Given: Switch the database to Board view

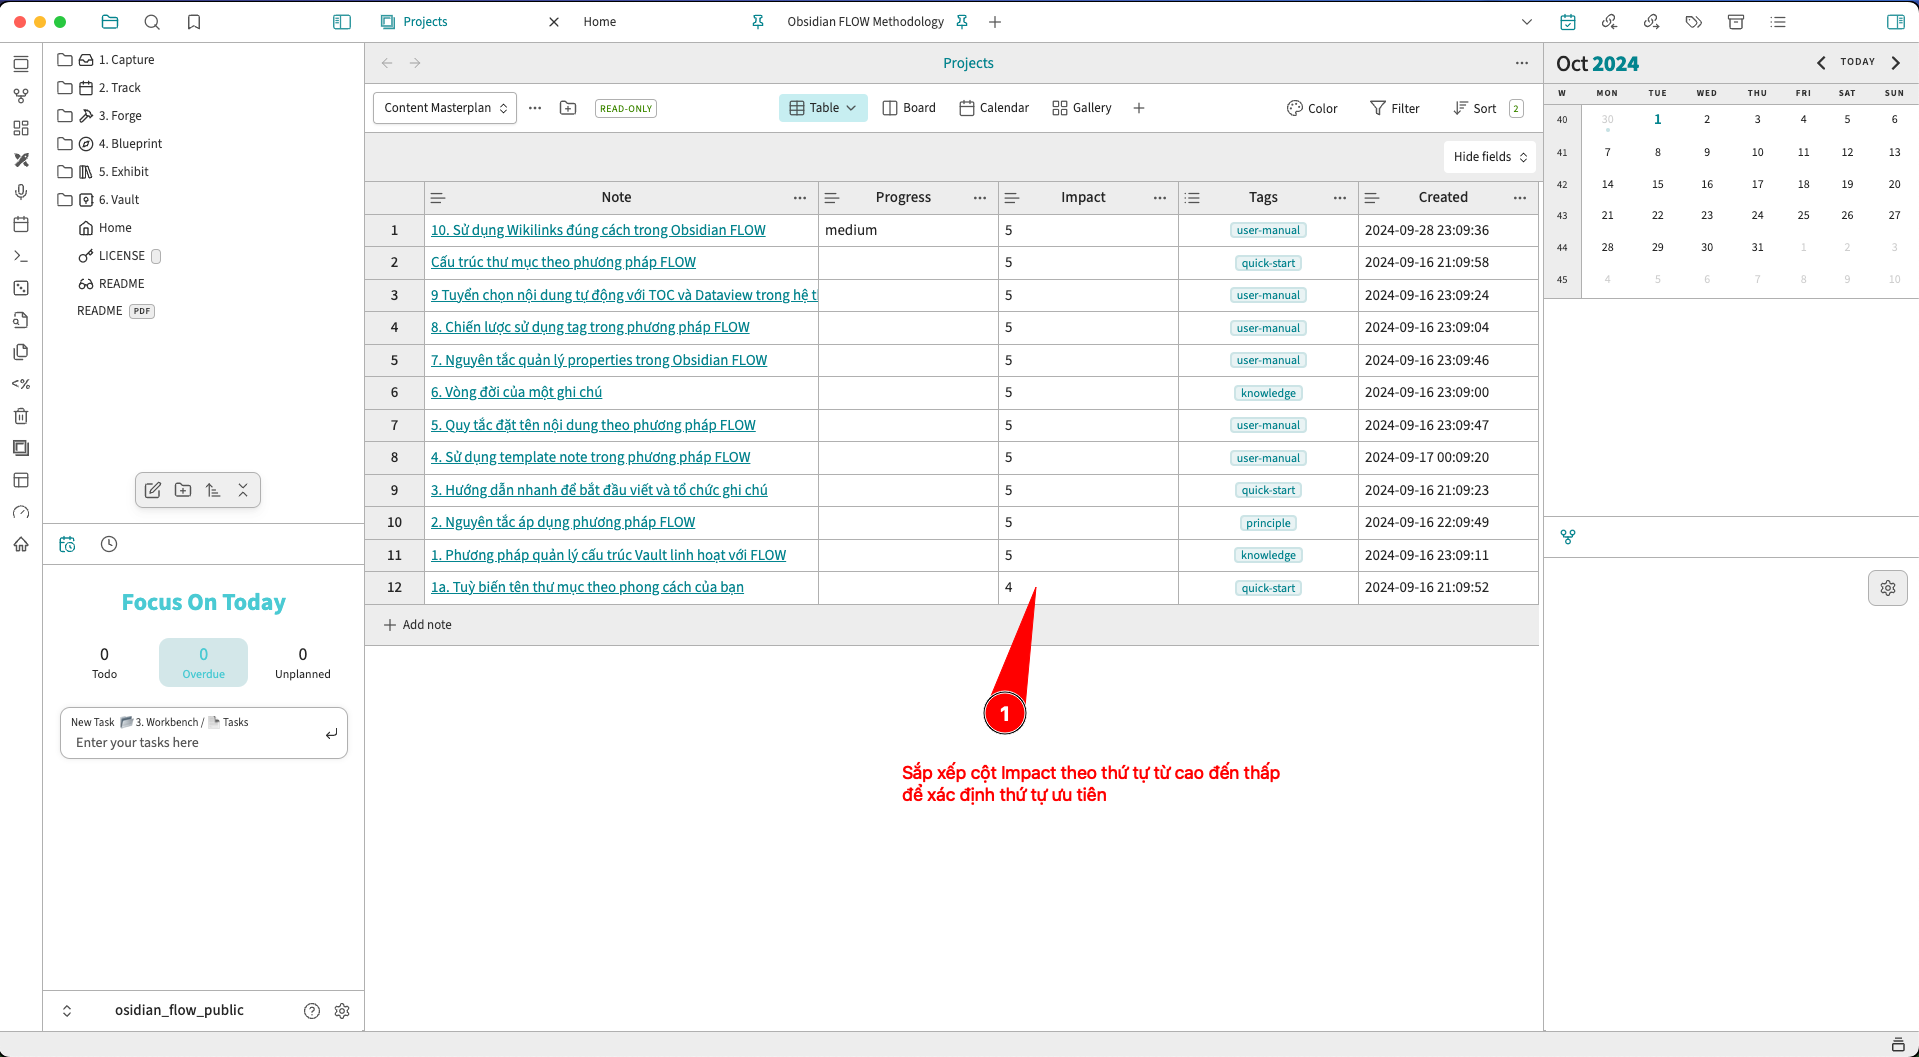Looking at the screenshot, I should pyautogui.click(x=908, y=108).
